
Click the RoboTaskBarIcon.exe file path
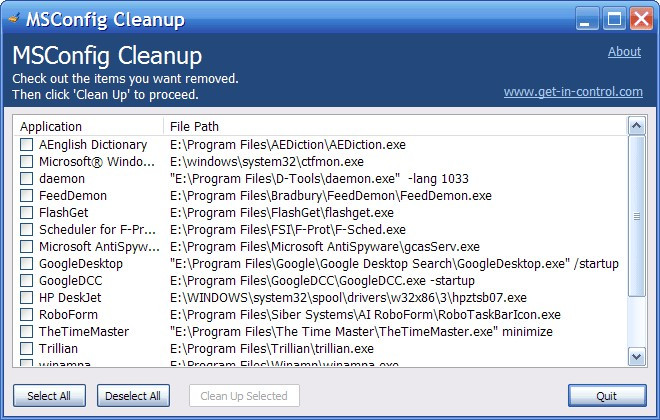(x=365, y=315)
